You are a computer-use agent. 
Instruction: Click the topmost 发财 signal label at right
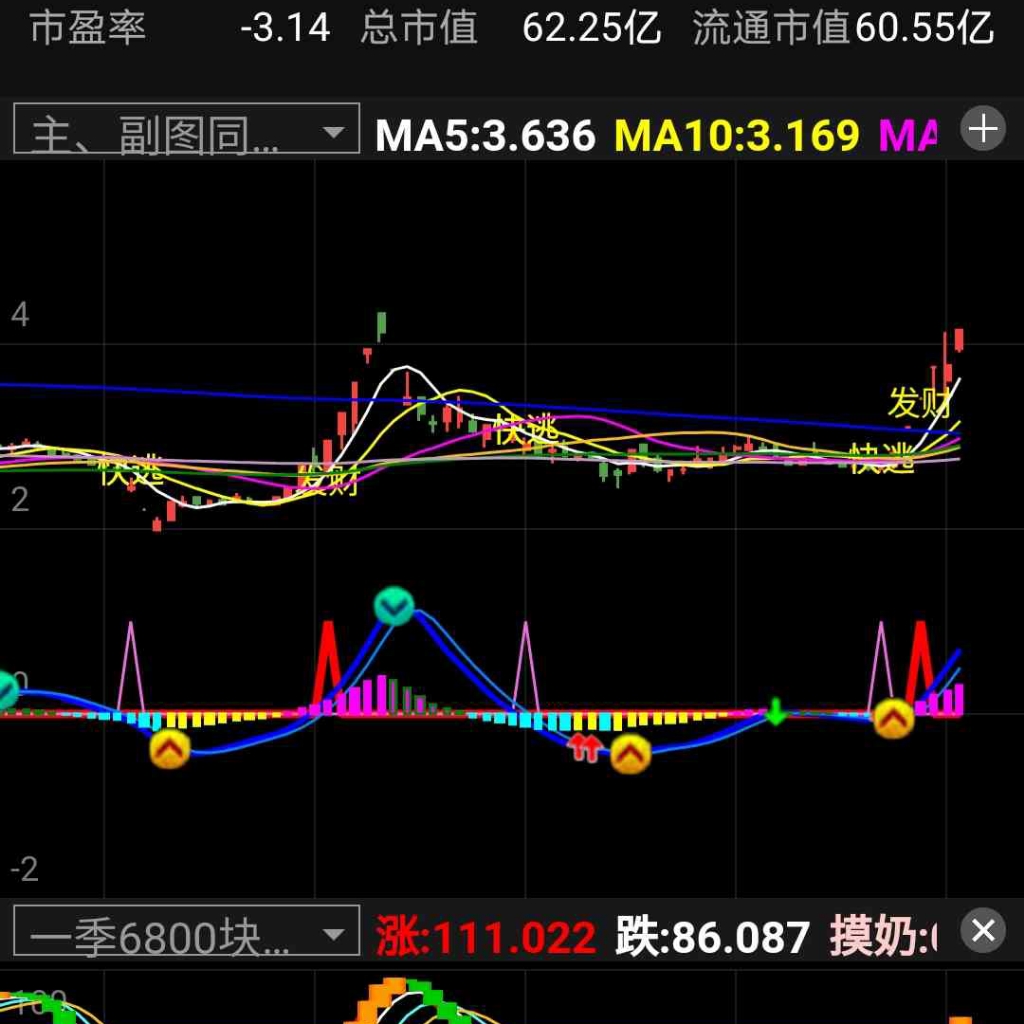point(918,402)
